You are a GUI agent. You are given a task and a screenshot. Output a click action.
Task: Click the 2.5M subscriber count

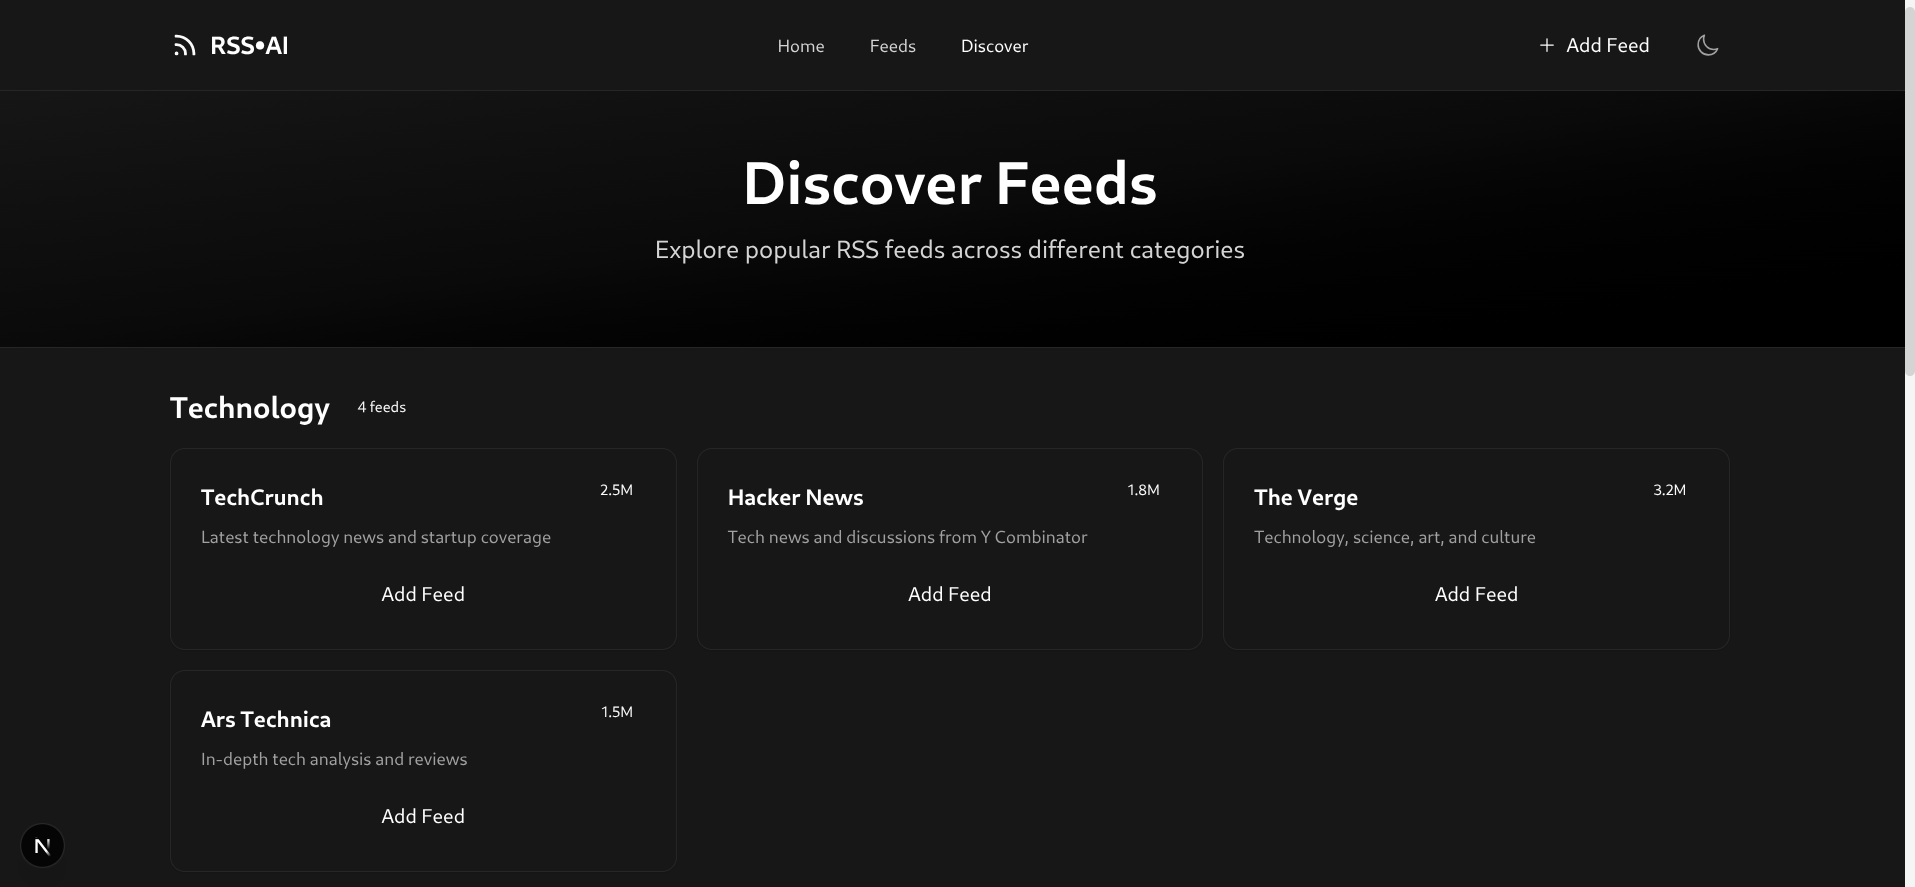(616, 490)
